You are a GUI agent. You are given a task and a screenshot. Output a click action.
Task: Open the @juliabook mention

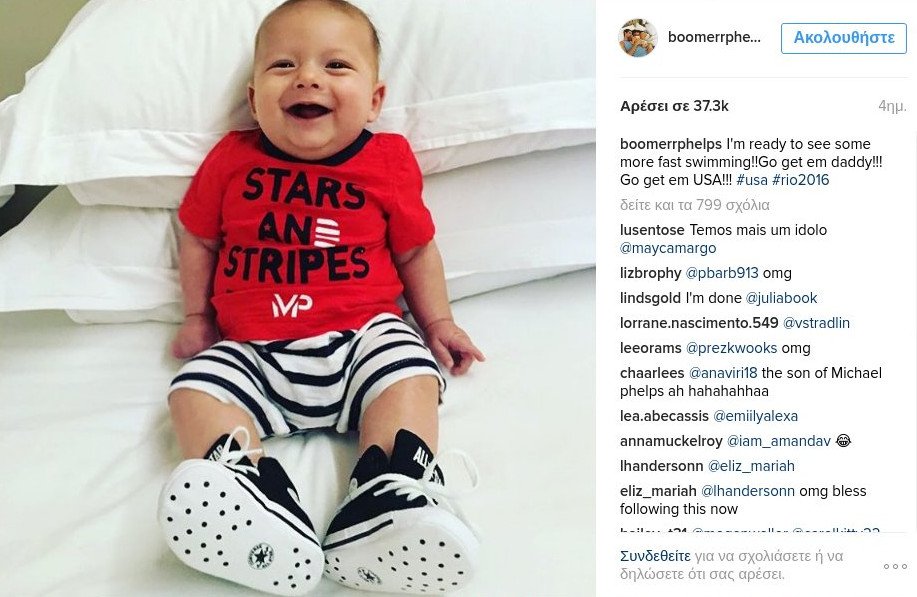pos(781,298)
